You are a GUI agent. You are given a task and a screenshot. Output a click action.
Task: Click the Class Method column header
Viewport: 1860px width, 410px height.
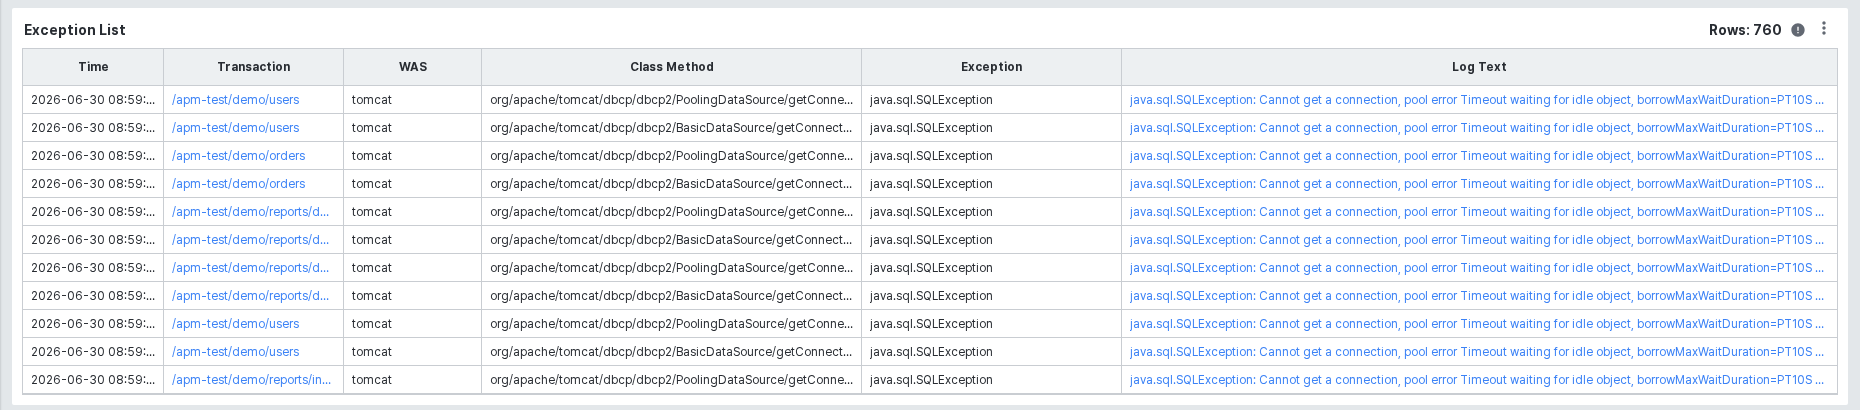(672, 67)
